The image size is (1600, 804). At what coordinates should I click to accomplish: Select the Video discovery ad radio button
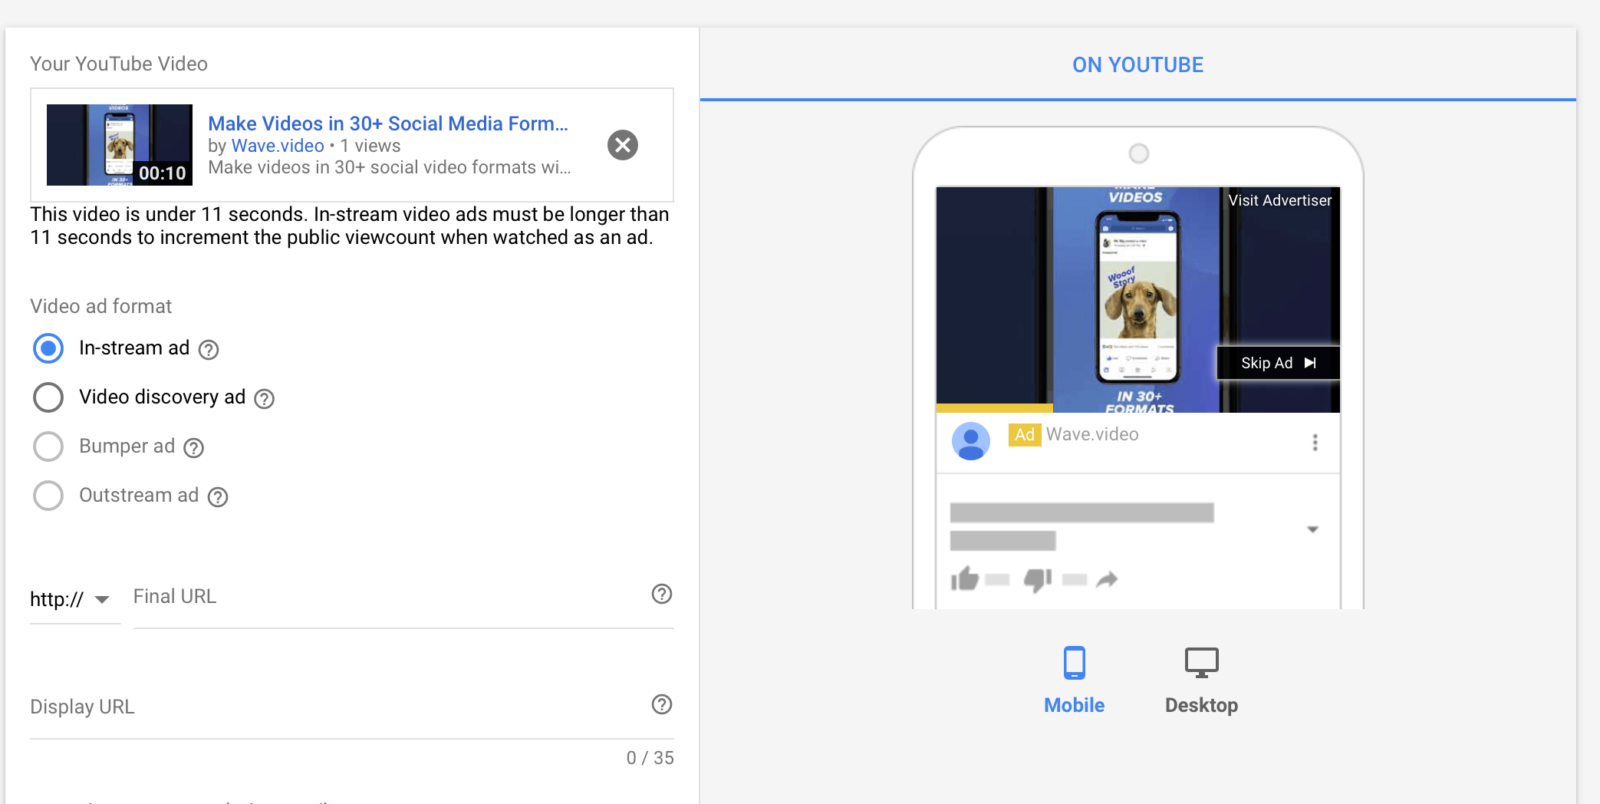48,397
